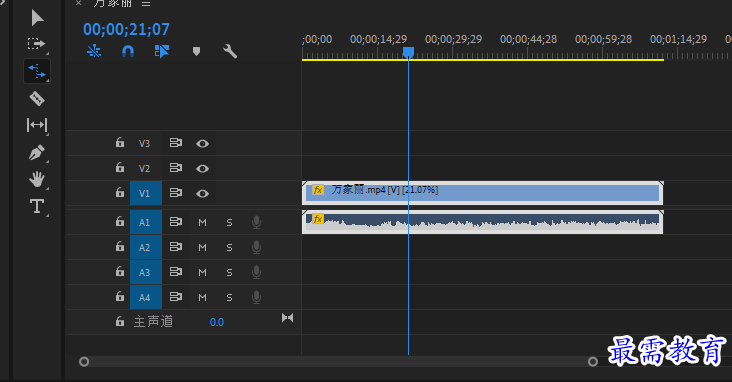Toggle sync lock on V1
The image size is (732, 382).
(176, 192)
